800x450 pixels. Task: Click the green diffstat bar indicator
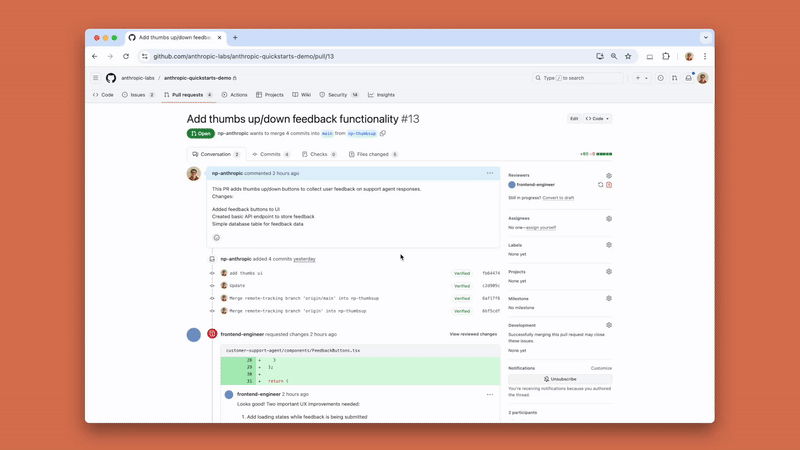point(604,154)
